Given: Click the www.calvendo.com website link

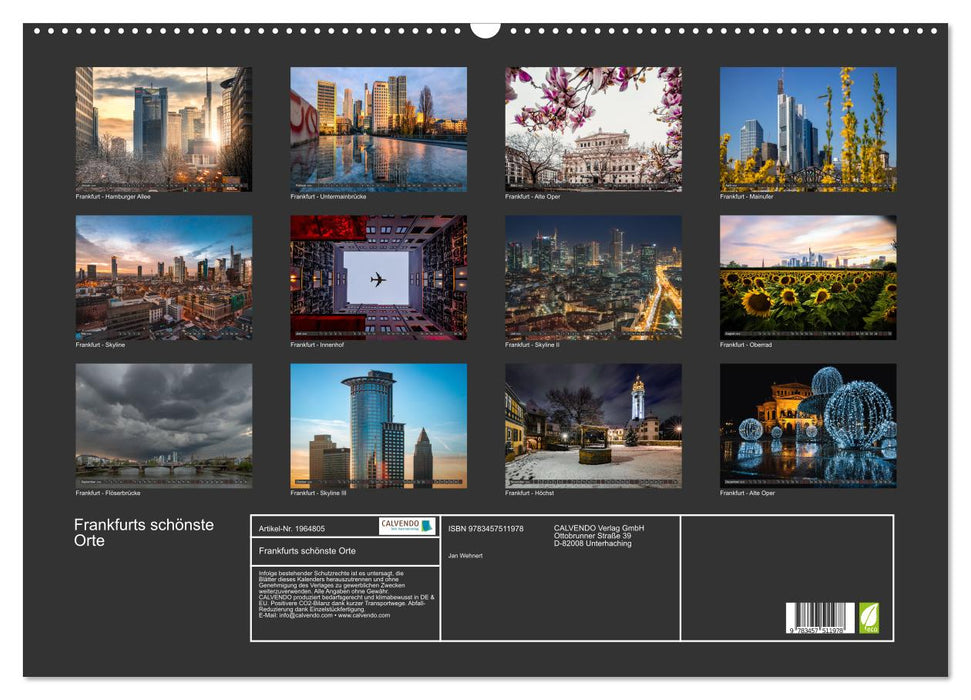Looking at the screenshot, I should pos(365,615).
